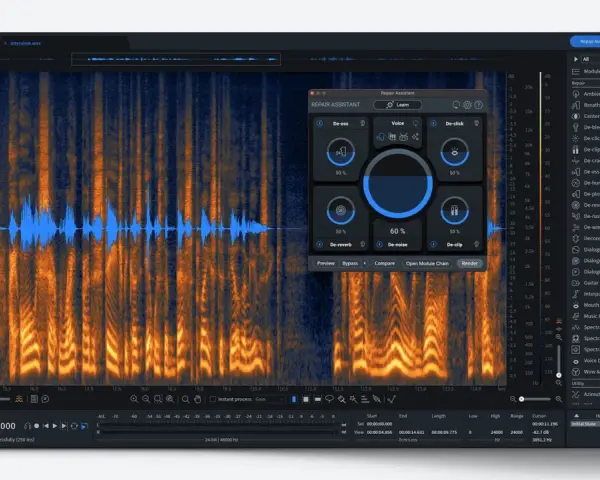
Task: Click the zoom out magnifier in bottom toolbar
Action: click(x=146, y=399)
